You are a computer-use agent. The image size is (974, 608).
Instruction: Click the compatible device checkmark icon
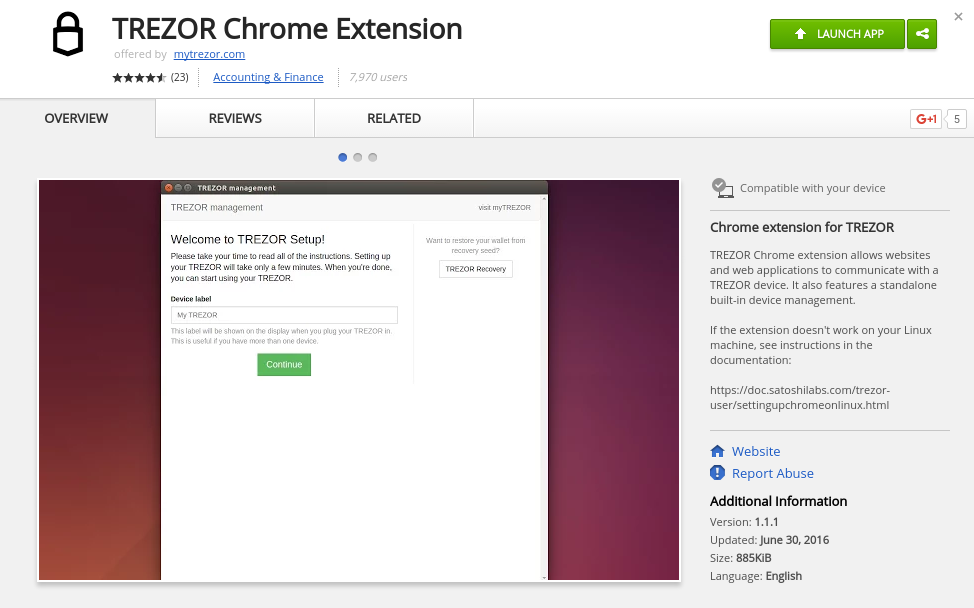721,187
